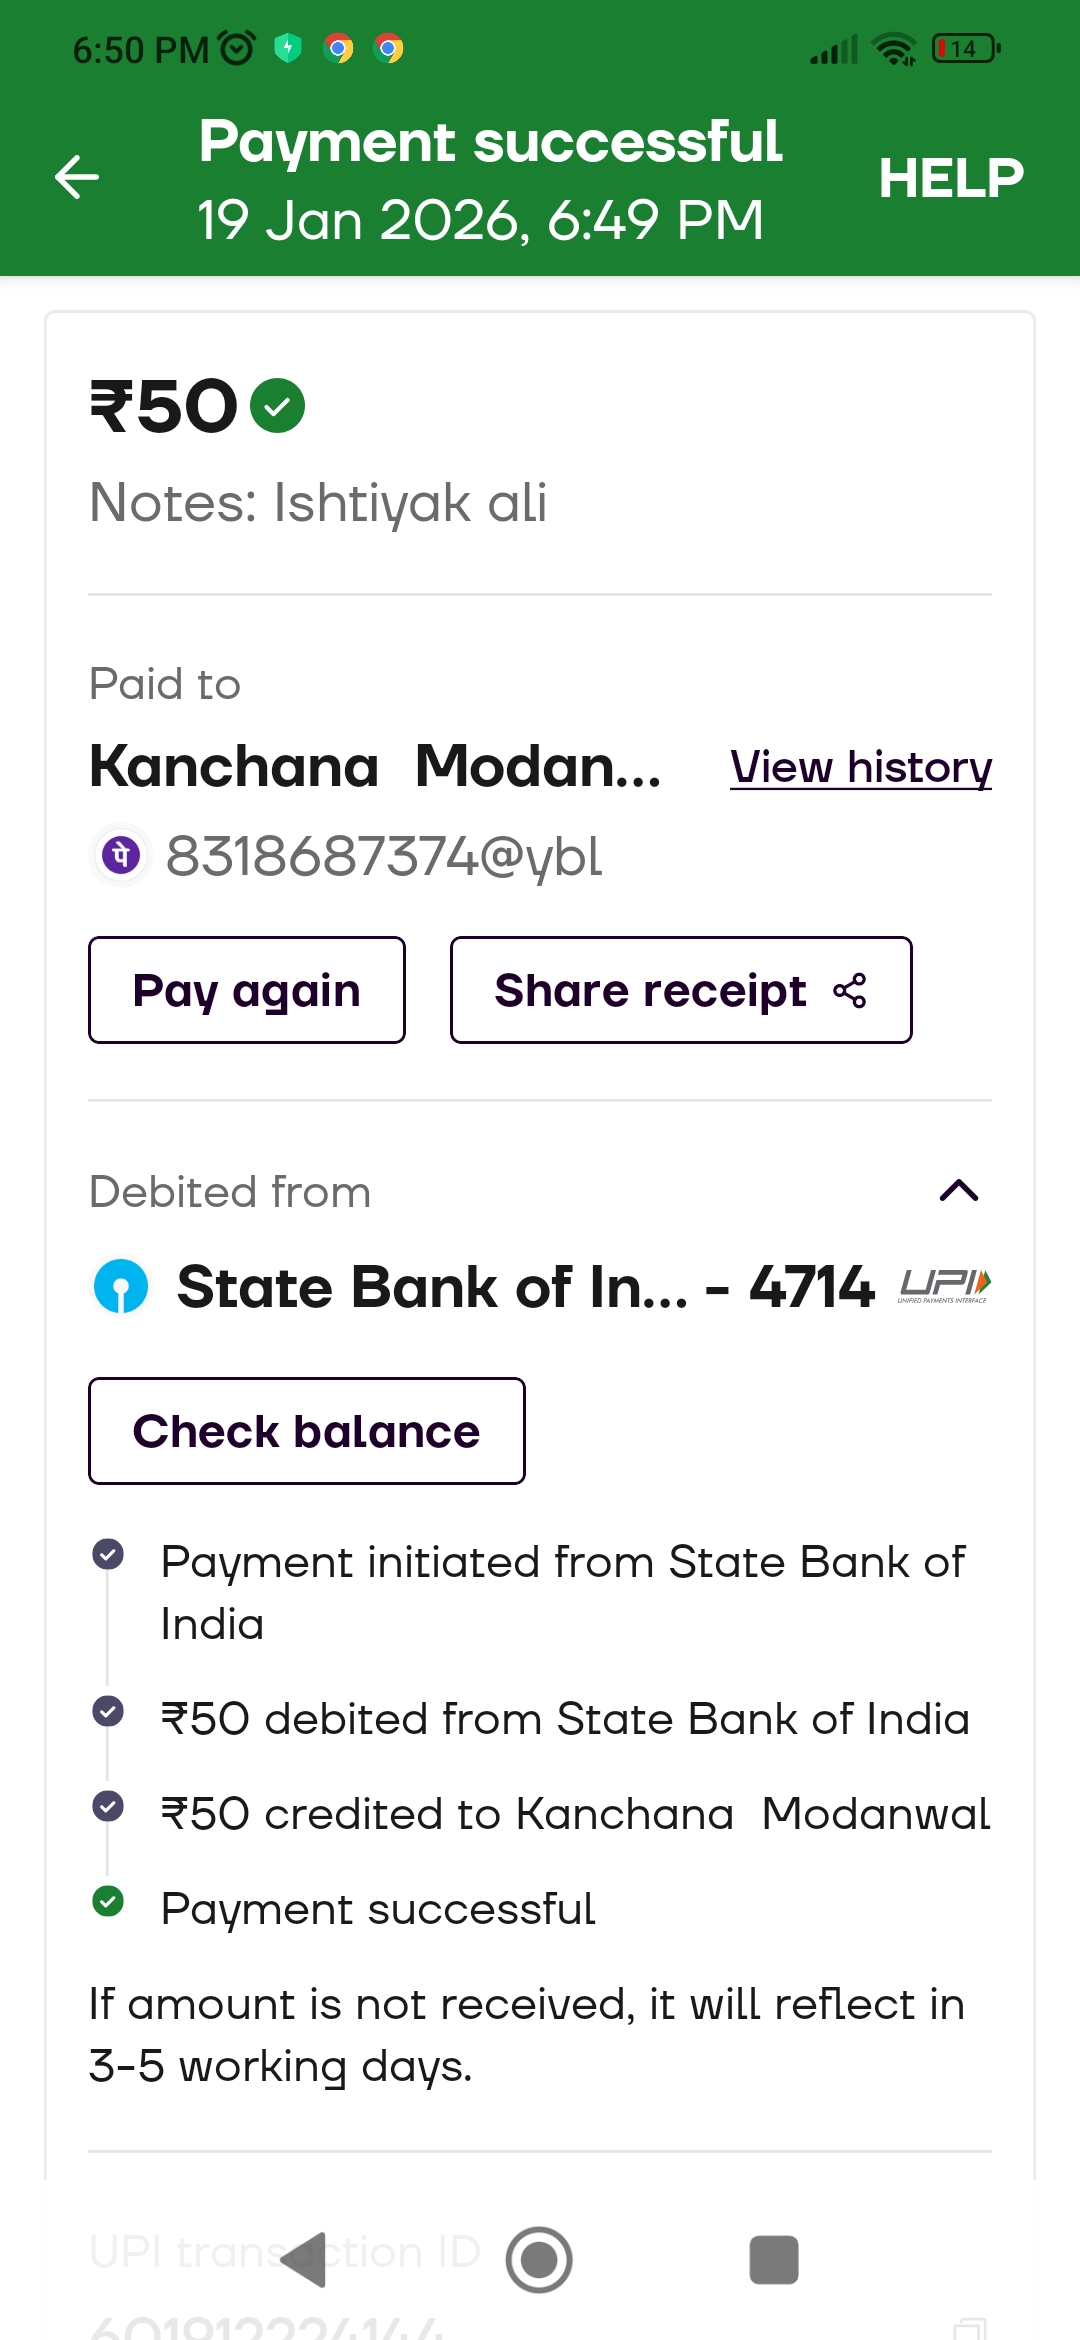Check balance of SBI account
This screenshot has width=1080, height=2340.
pos(306,1431)
